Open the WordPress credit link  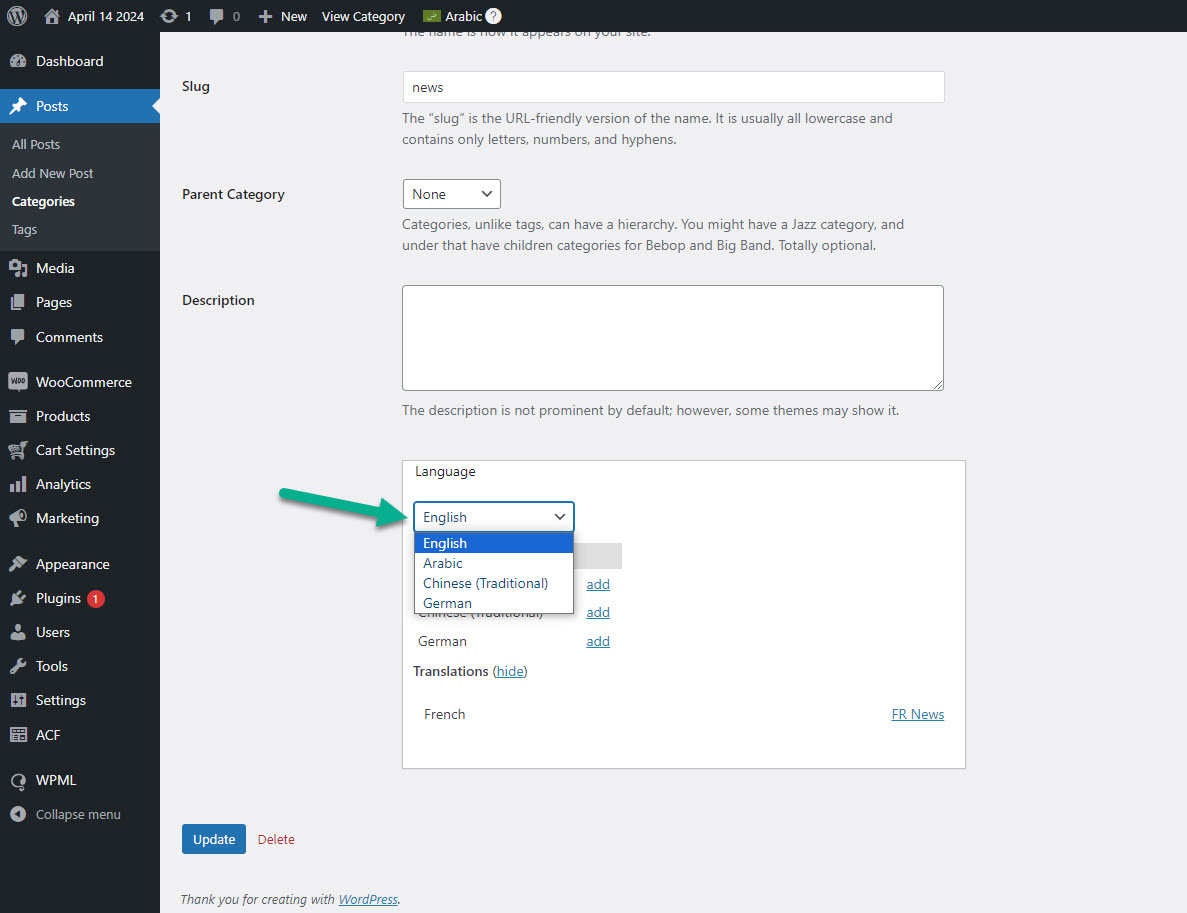(x=368, y=899)
